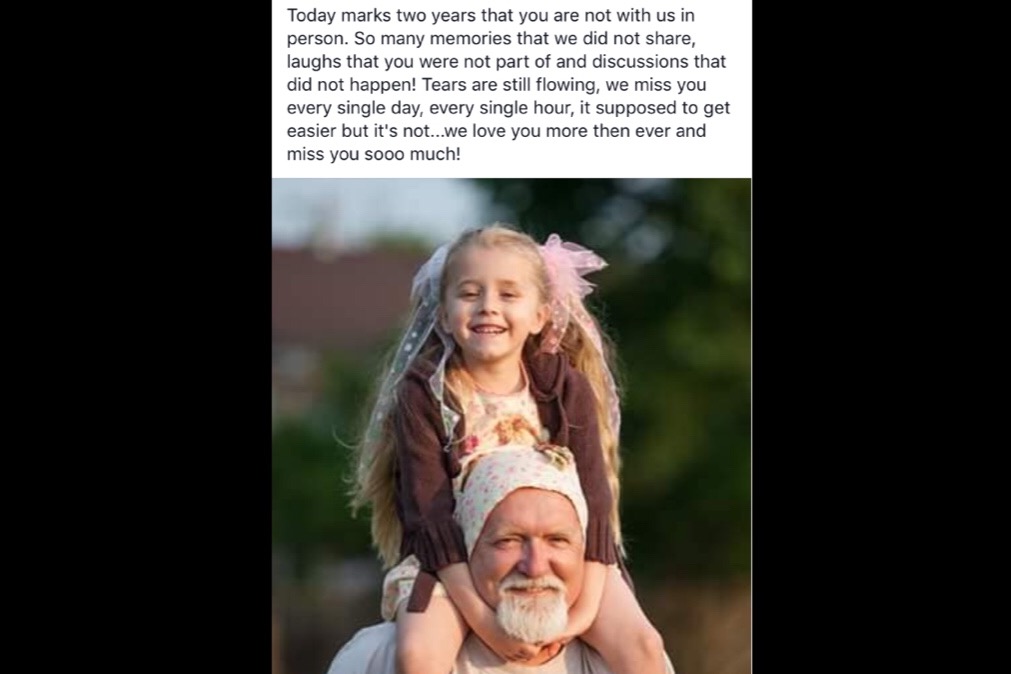Click the line 'miss you sooo much!'
Screen dimensions: 1011x674
(374, 154)
